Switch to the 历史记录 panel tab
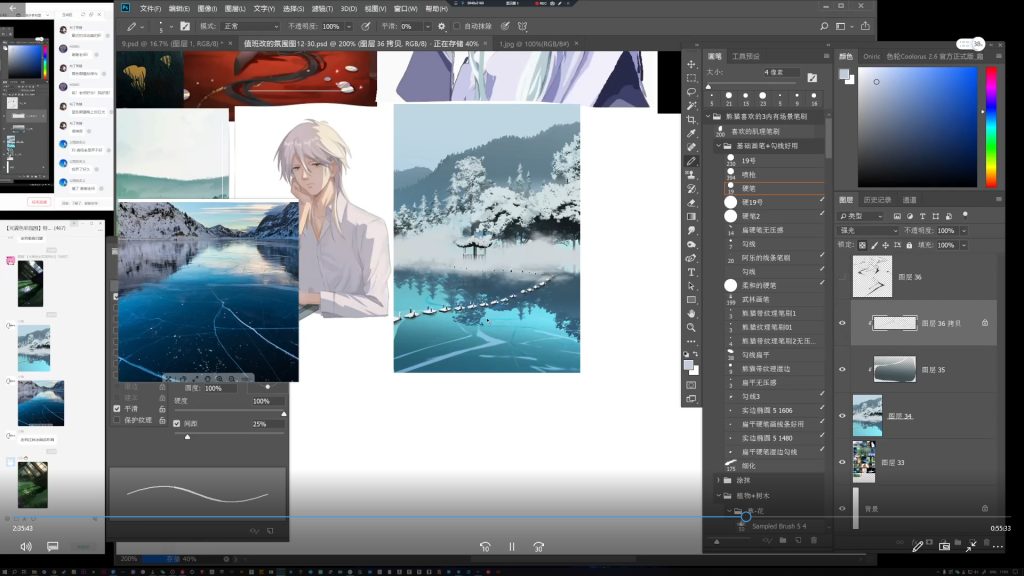 (877, 200)
